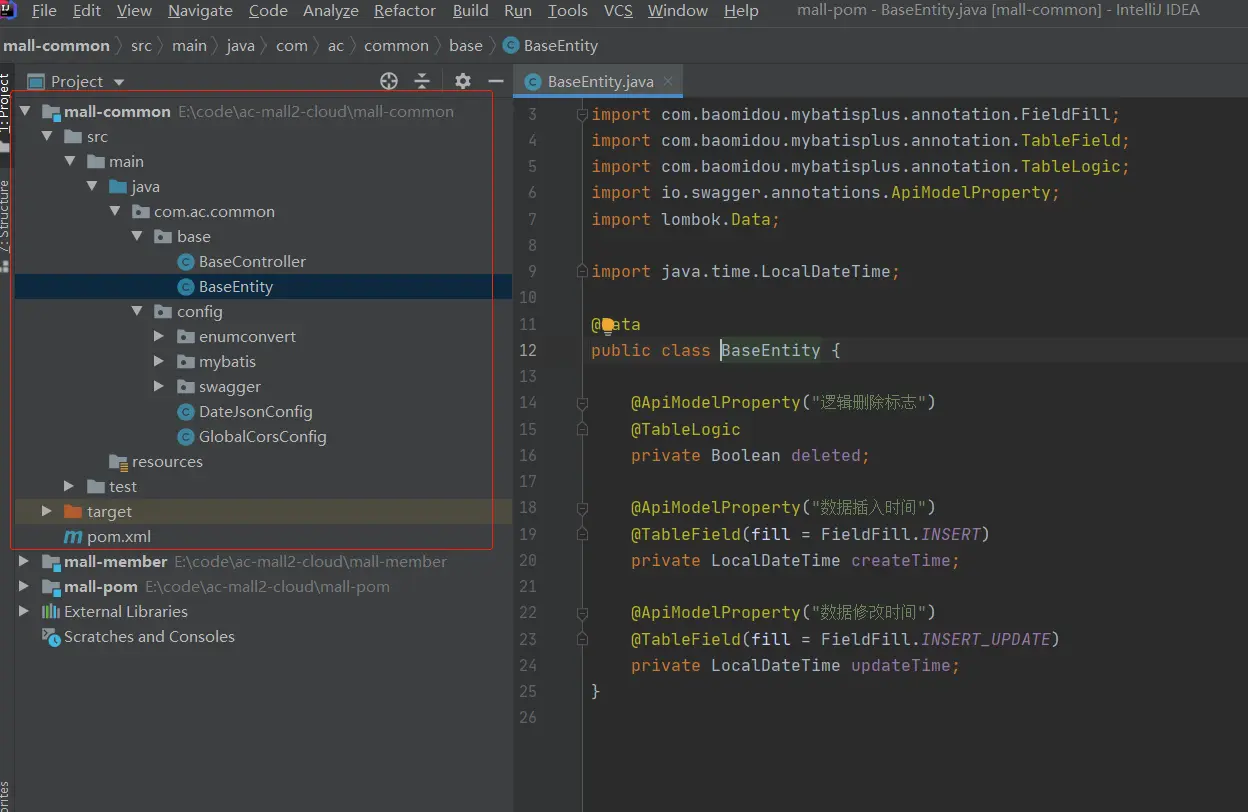Expand the target folder
1248x812 pixels.
(47, 512)
